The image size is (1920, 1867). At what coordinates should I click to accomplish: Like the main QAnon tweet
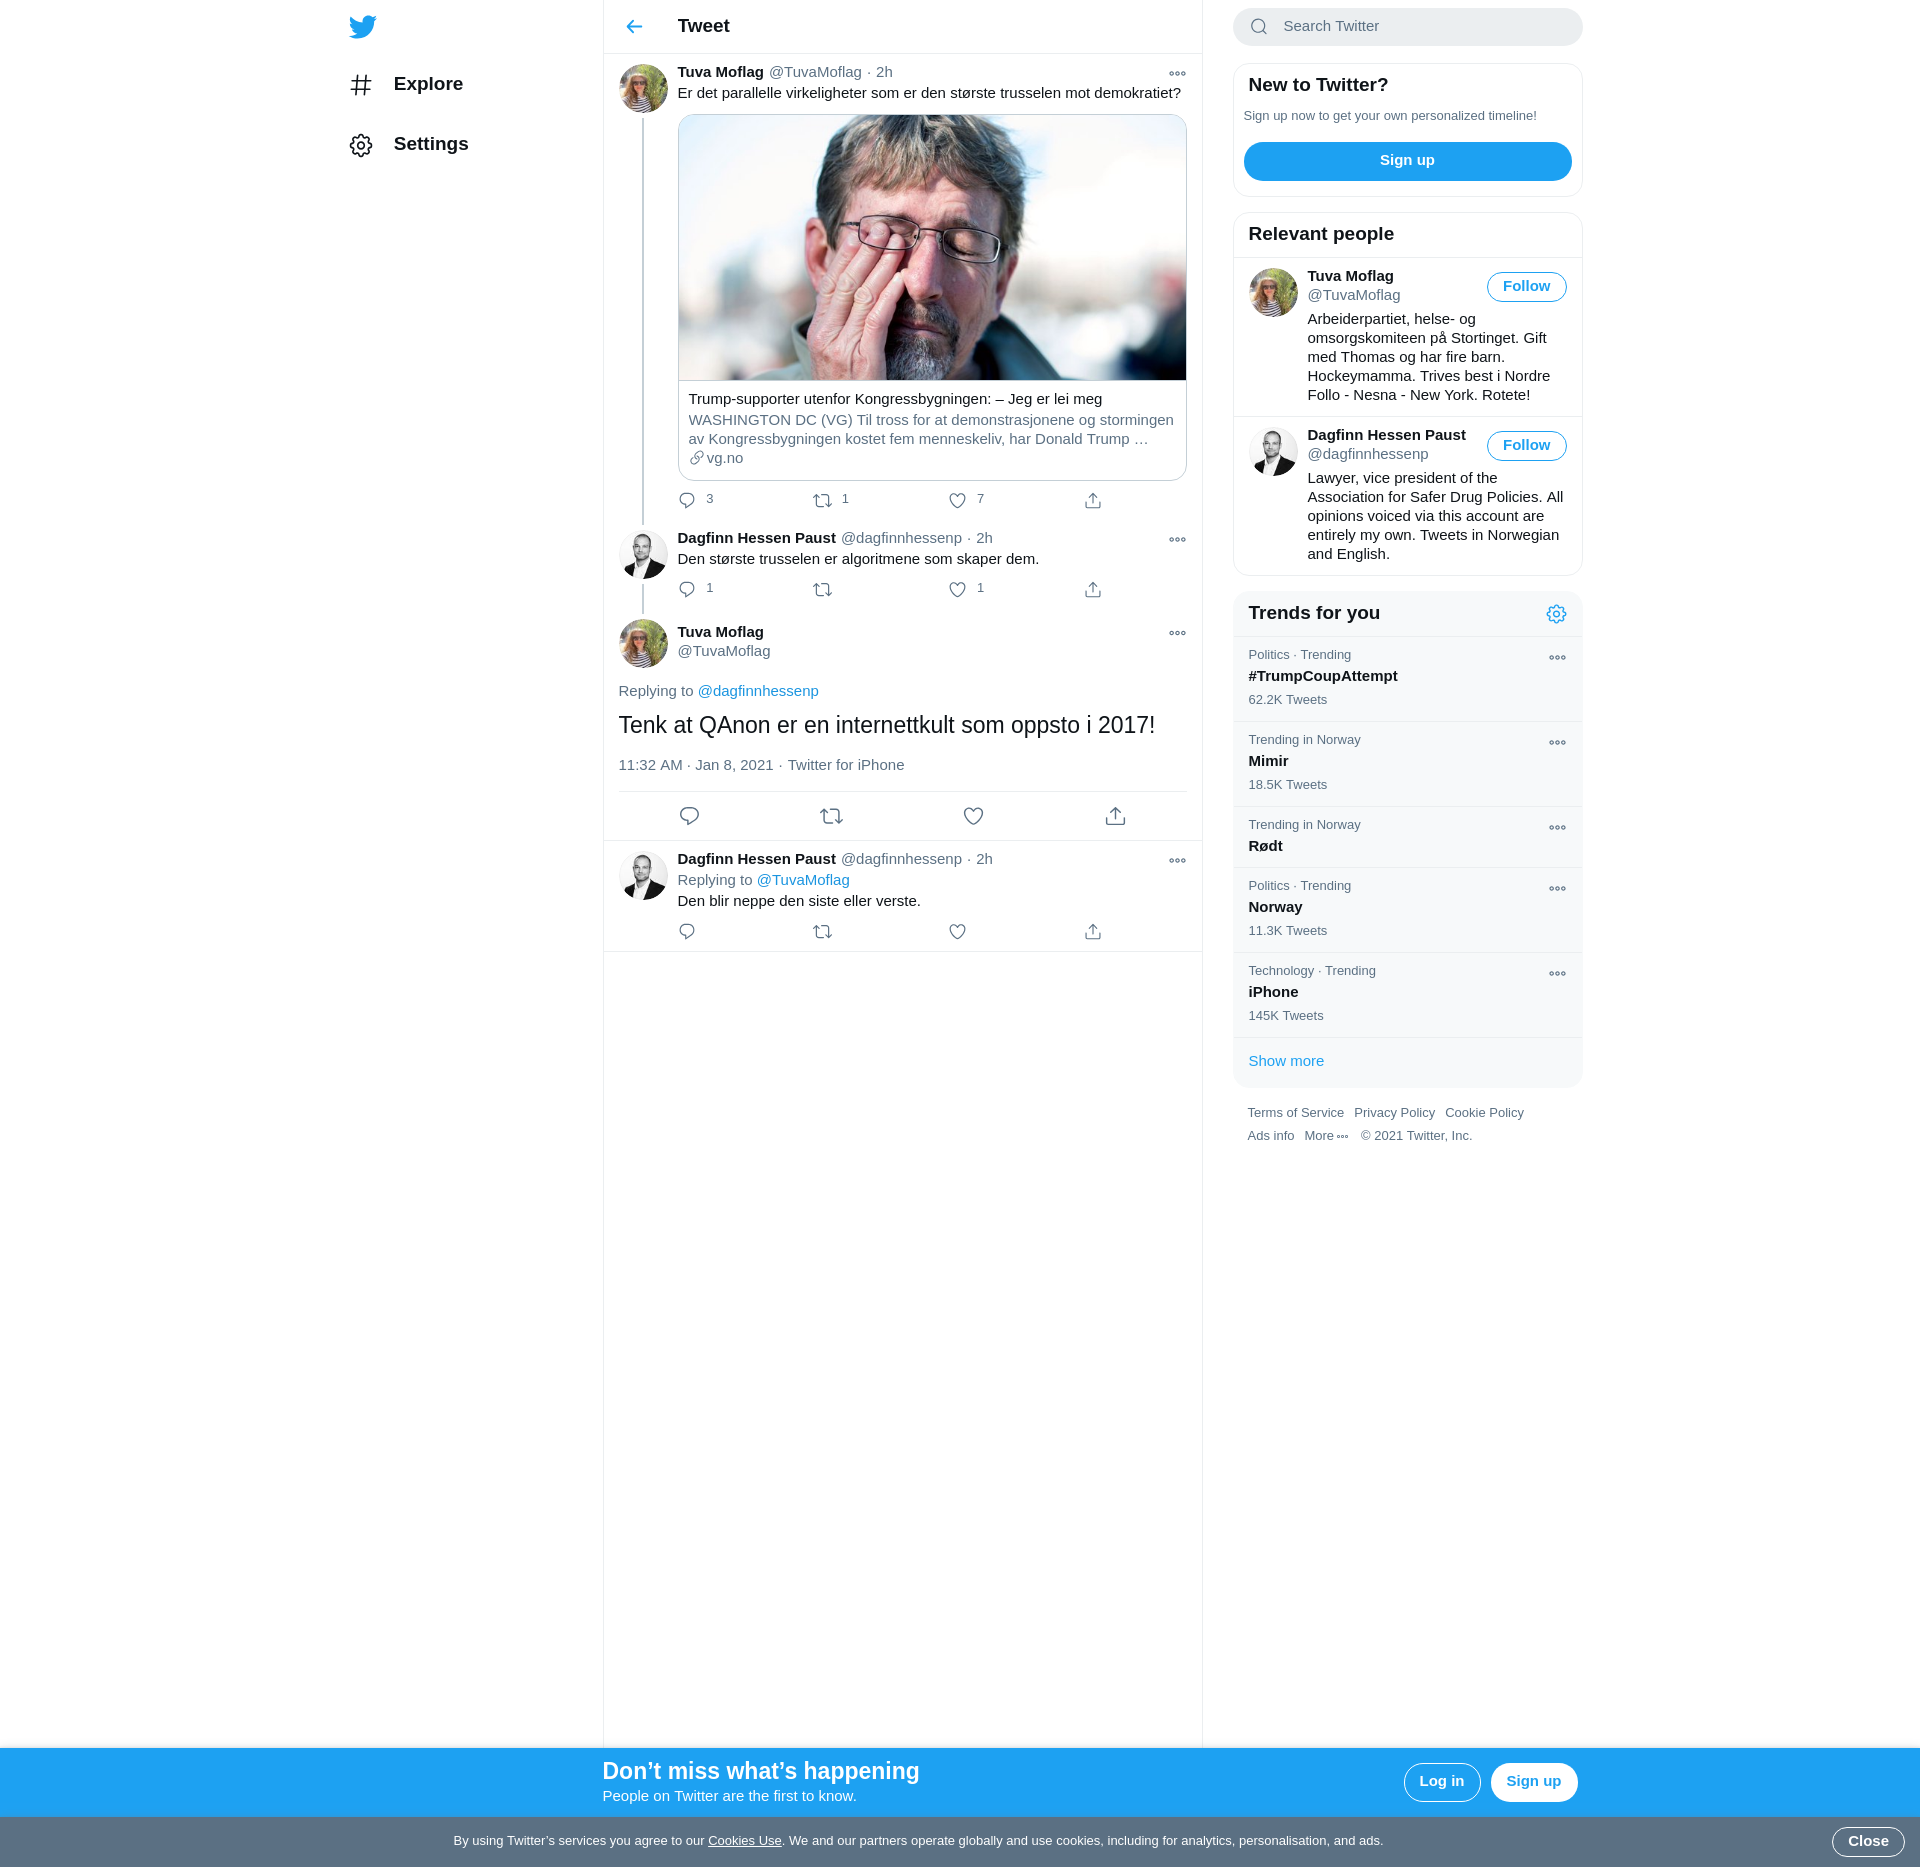pyautogui.click(x=973, y=816)
